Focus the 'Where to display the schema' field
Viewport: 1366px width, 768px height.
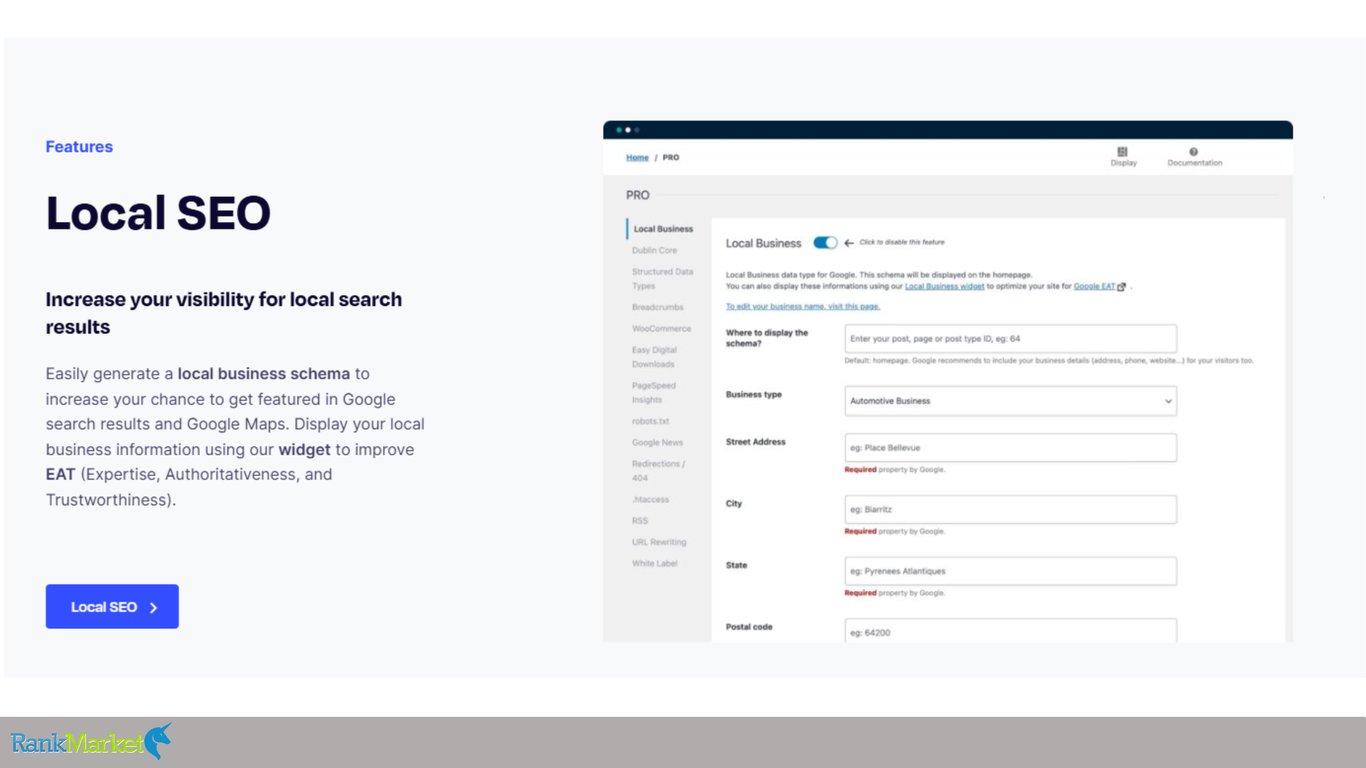pyautogui.click(x=1010, y=339)
